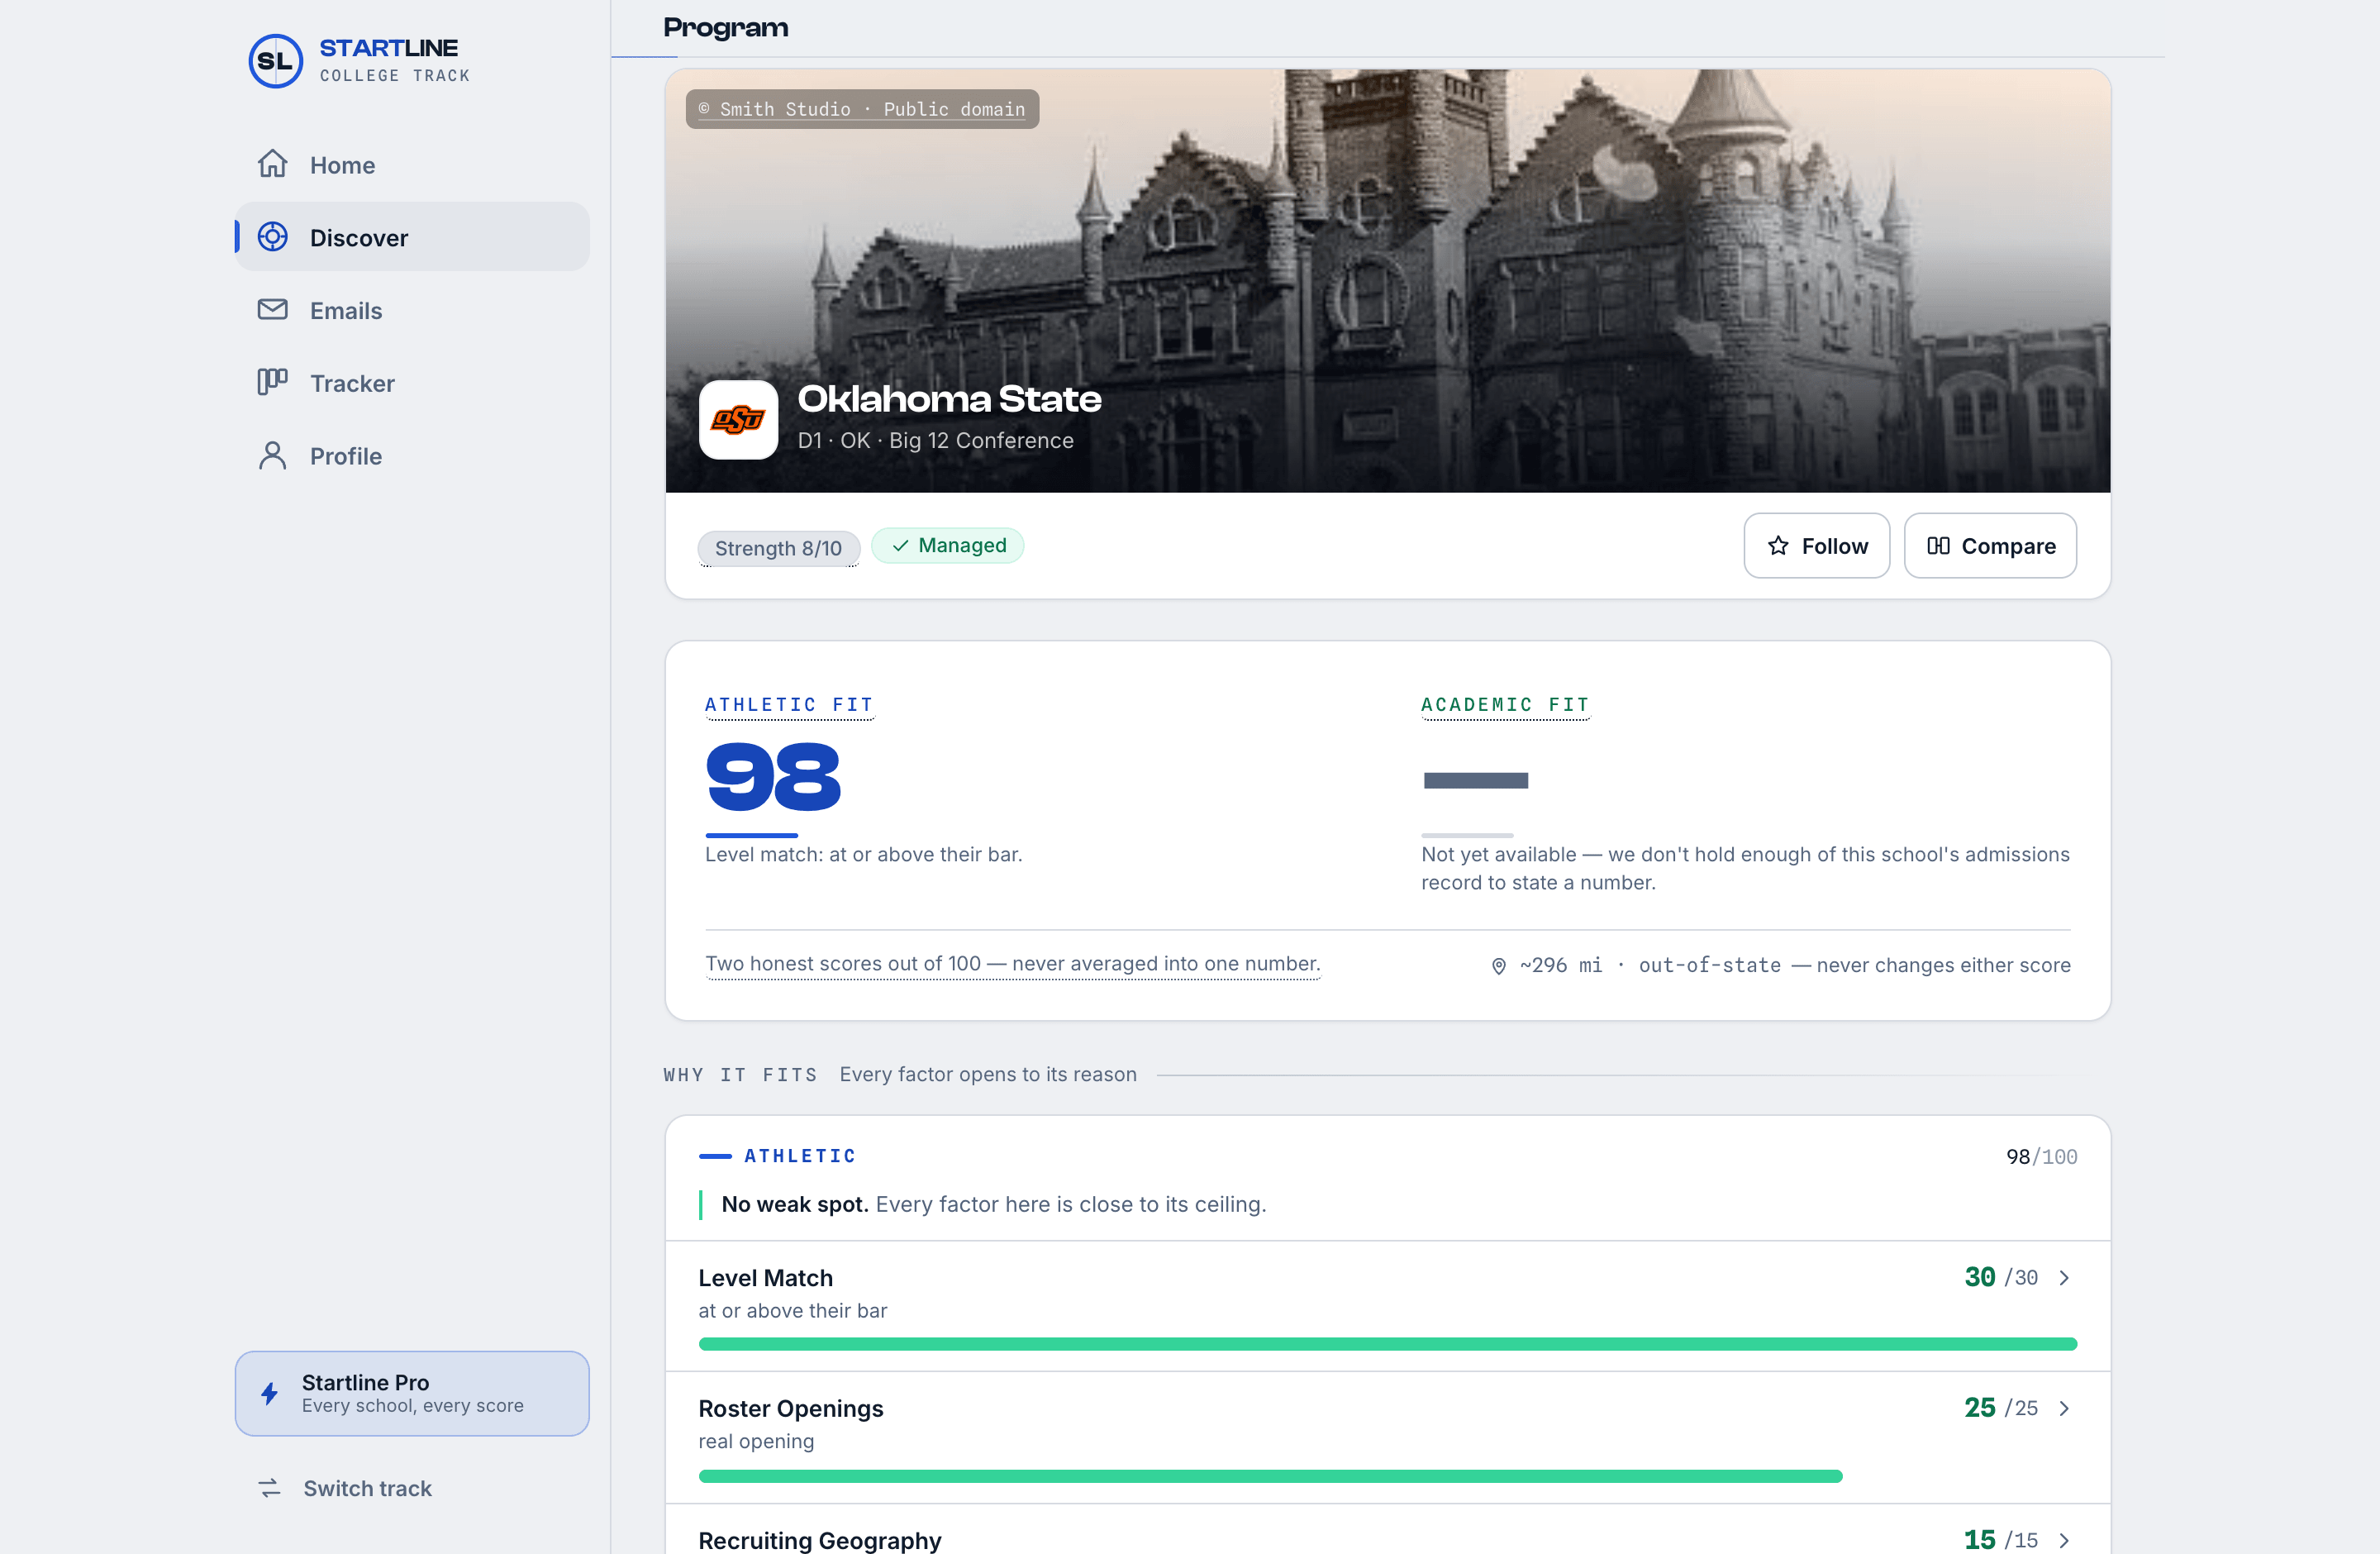This screenshot has height=1554, width=2380.
Task: Click the Startline SL logo icon
Action: tap(275, 61)
